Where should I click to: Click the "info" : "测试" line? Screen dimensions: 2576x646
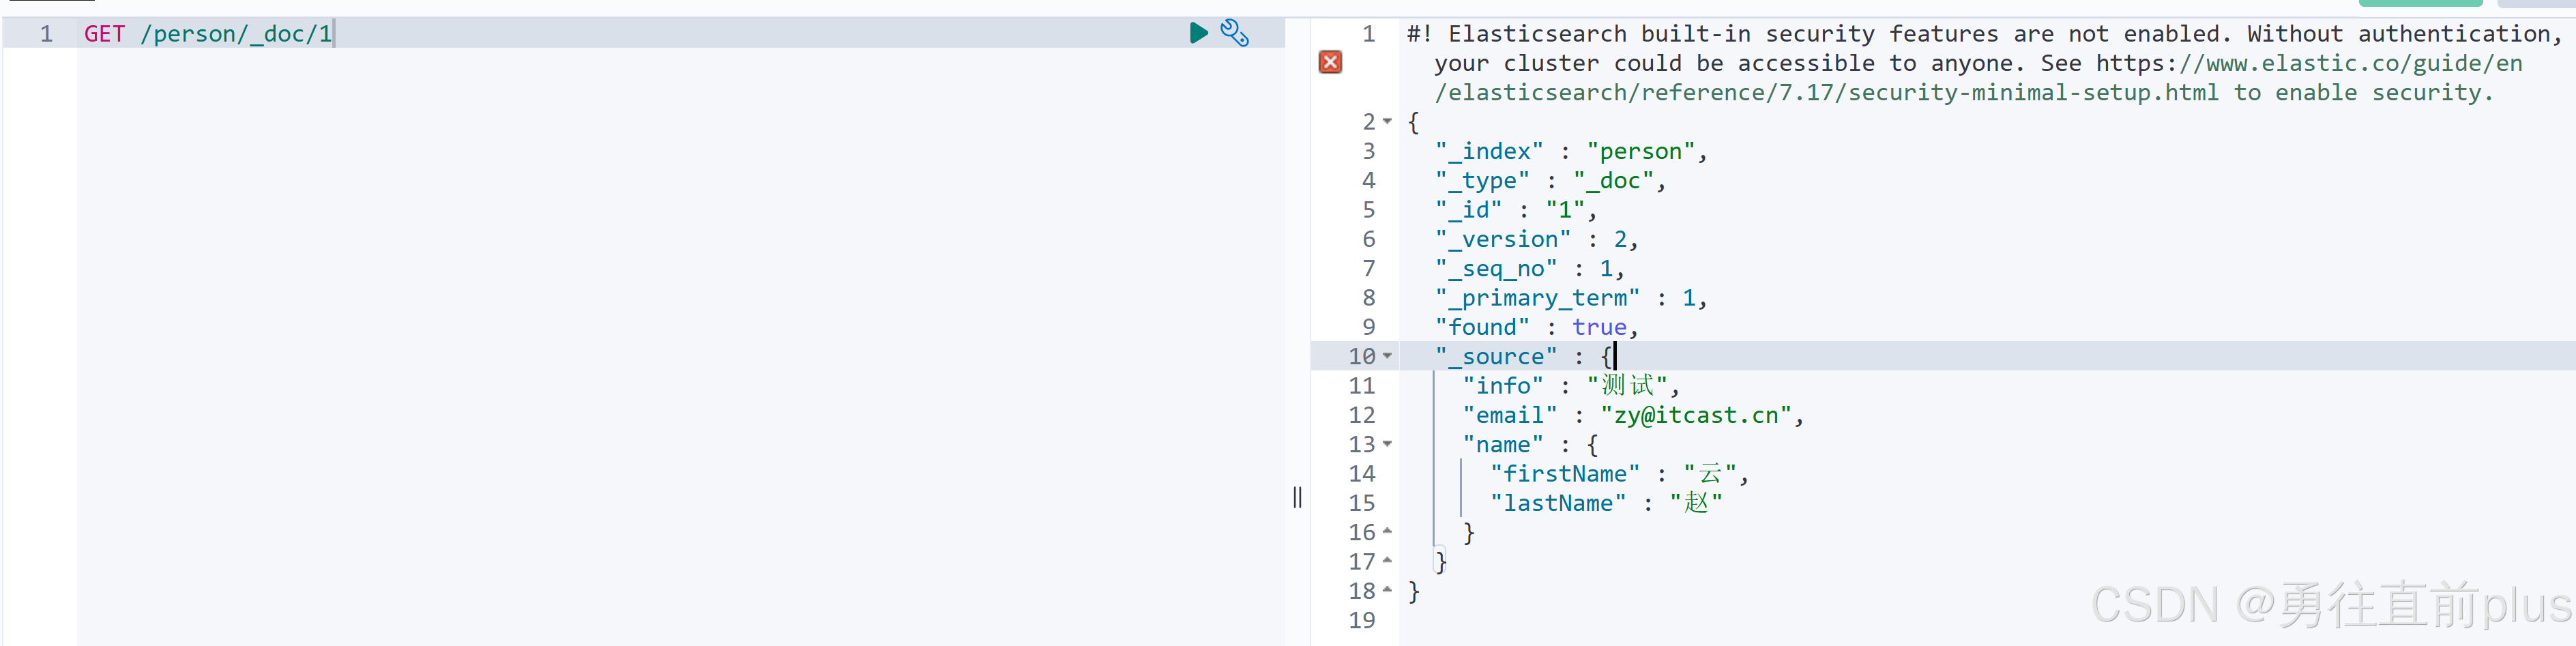tap(1571, 386)
